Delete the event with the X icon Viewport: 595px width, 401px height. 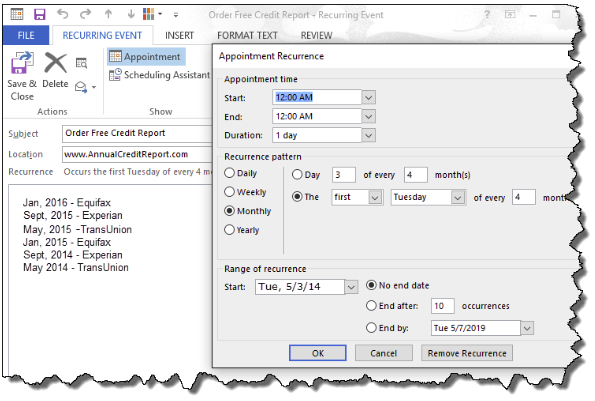pyautogui.click(x=55, y=63)
